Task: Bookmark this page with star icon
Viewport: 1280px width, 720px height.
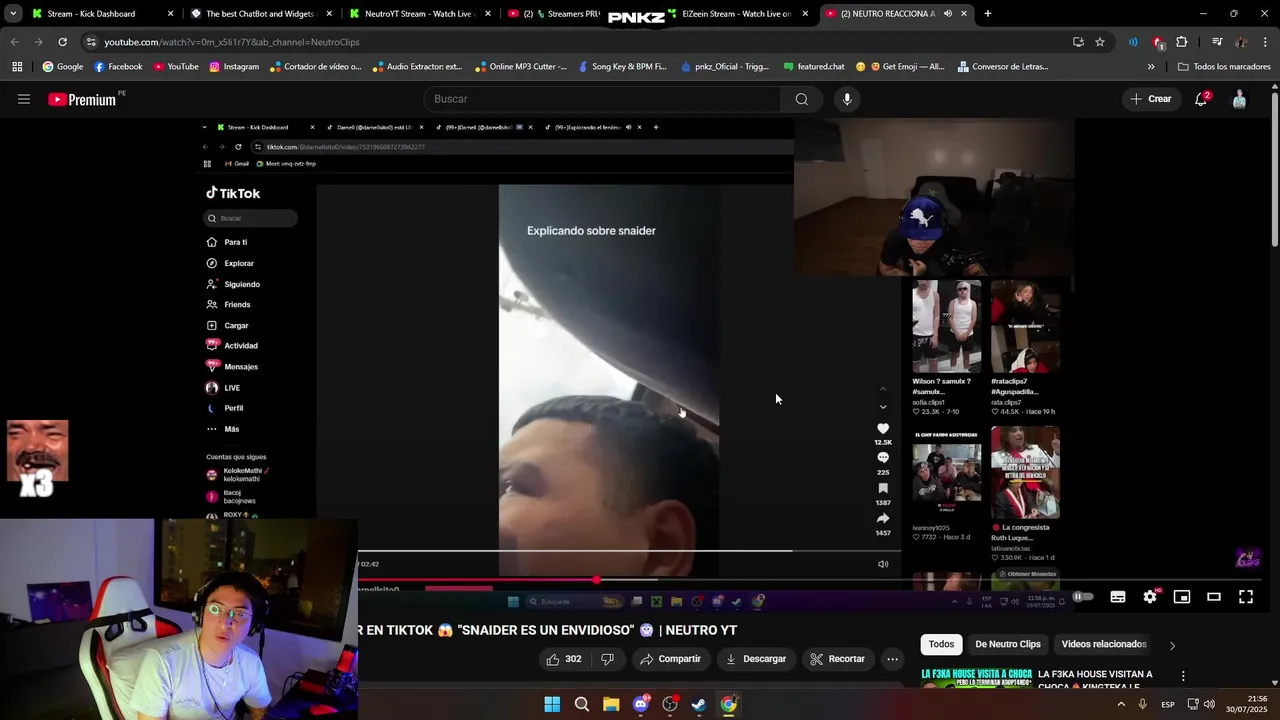Action: 1100,42
